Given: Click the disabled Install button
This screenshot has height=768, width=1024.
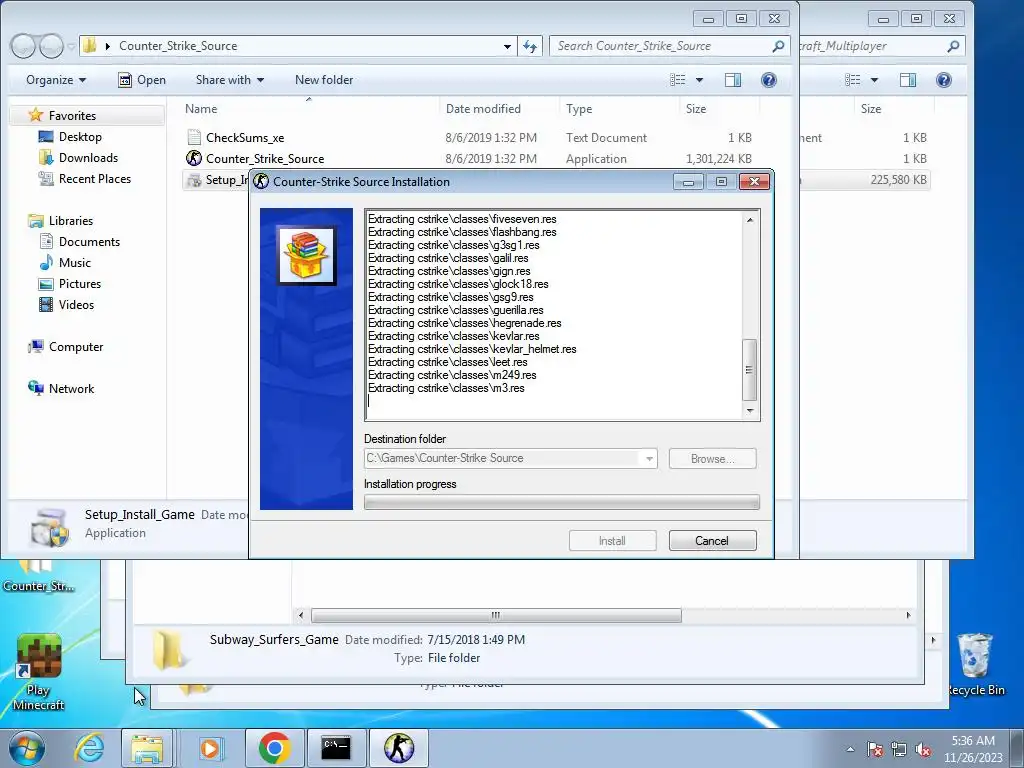Looking at the screenshot, I should [x=612, y=541].
